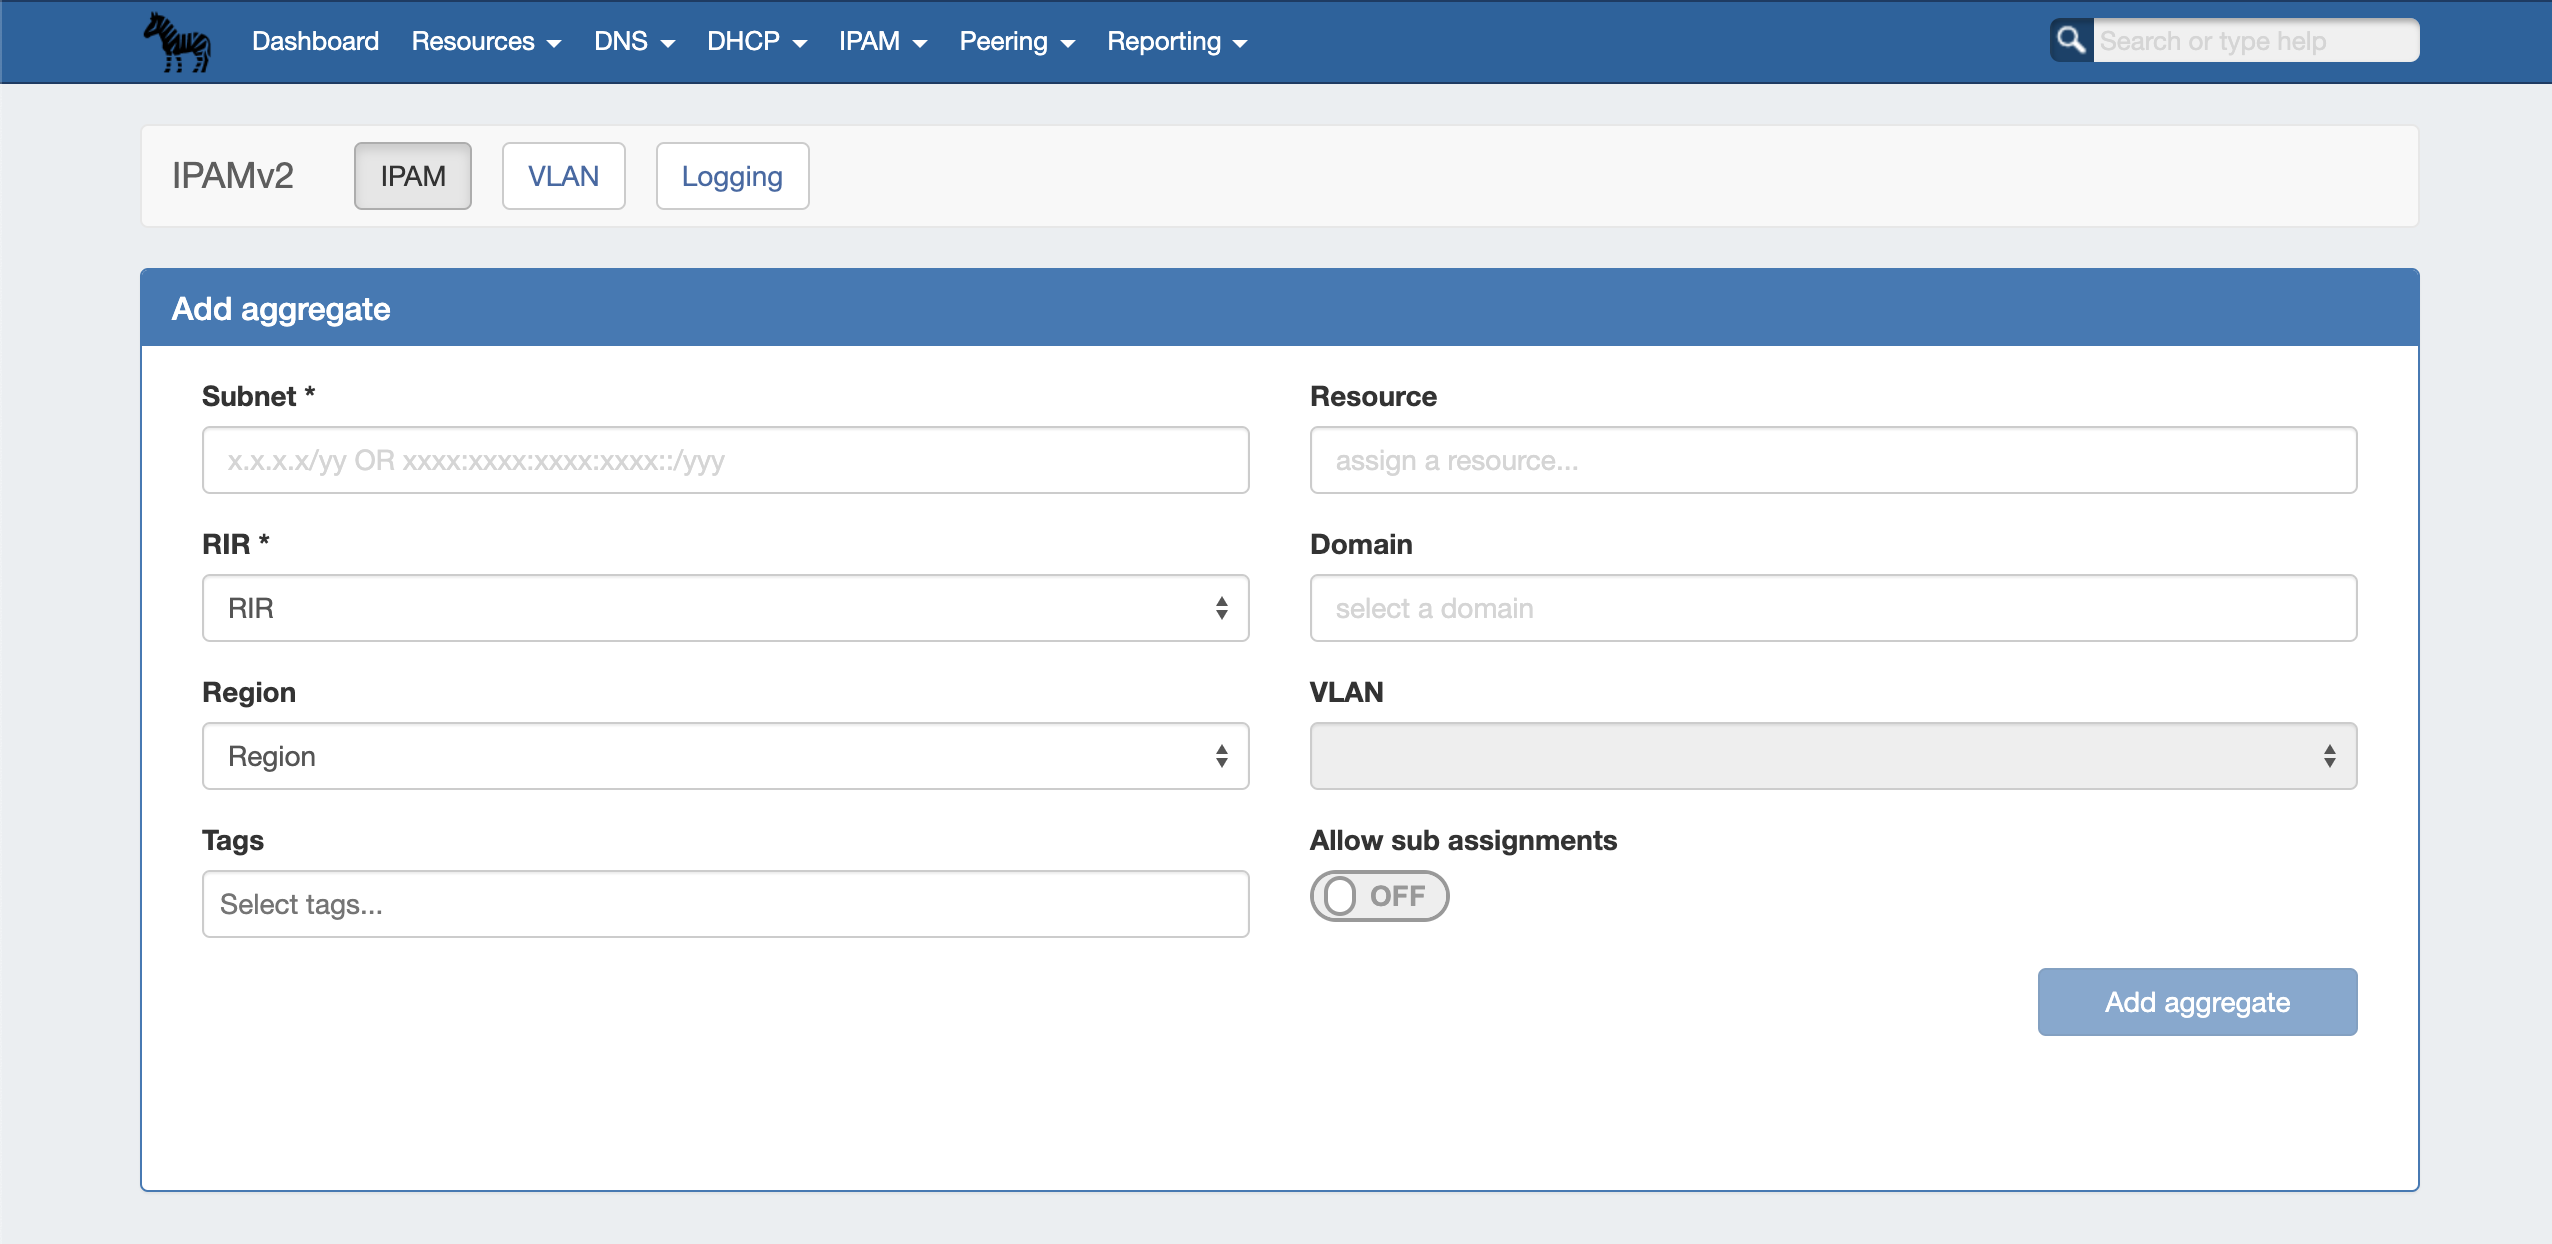Open the RIR dropdown
2552x1244 pixels.
pyautogui.click(x=725, y=608)
